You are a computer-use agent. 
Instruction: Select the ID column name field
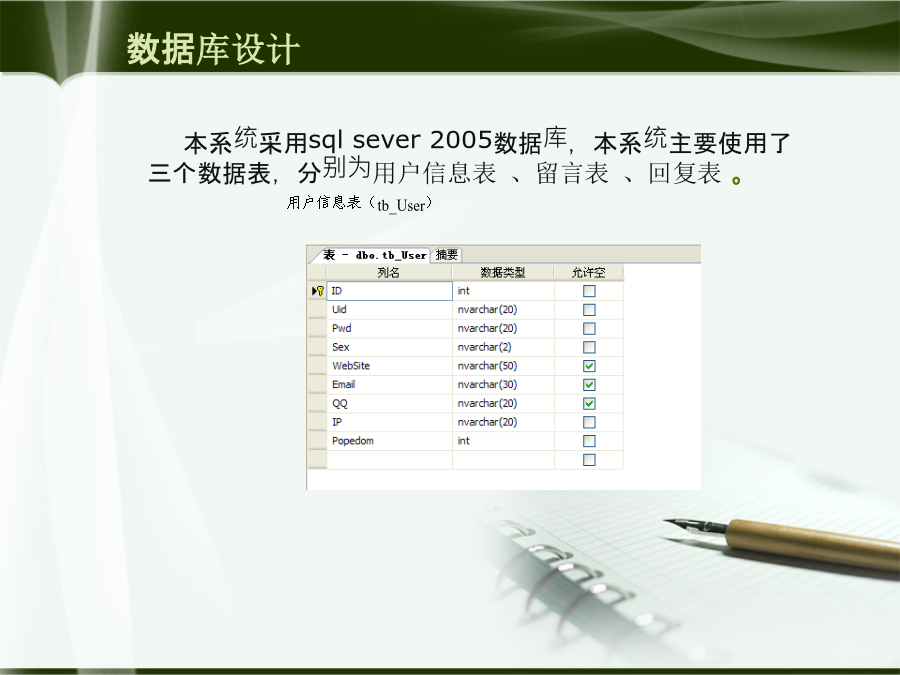[389, 291]
